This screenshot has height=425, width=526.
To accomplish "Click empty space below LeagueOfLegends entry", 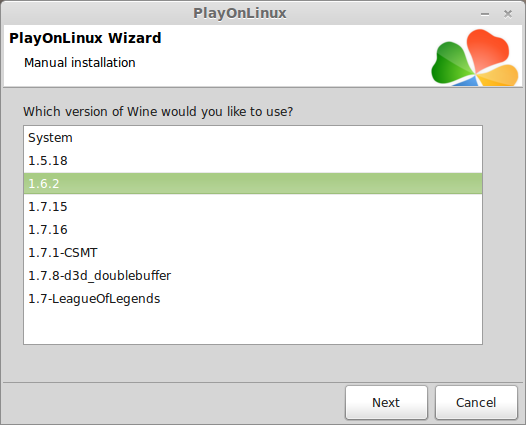I will click(253, 327).
